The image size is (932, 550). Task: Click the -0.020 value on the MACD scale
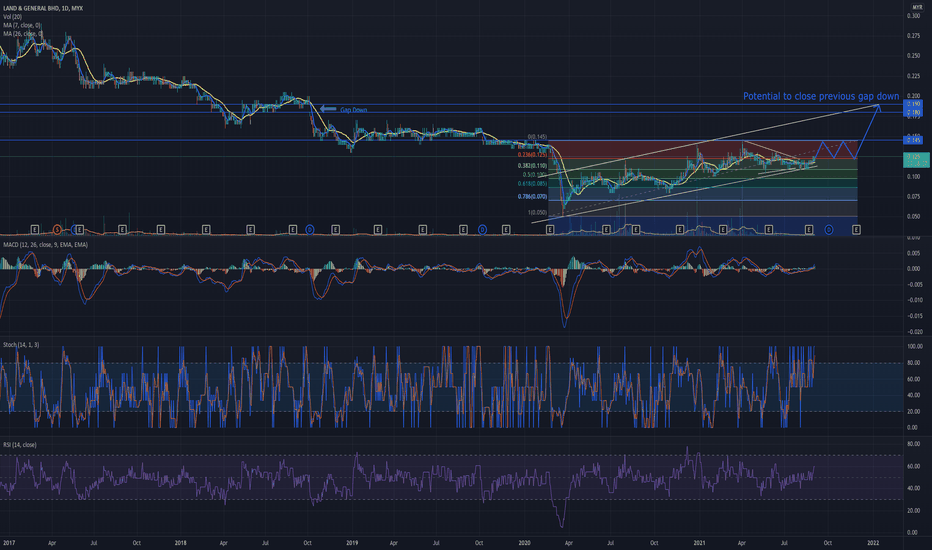(914, 331)
